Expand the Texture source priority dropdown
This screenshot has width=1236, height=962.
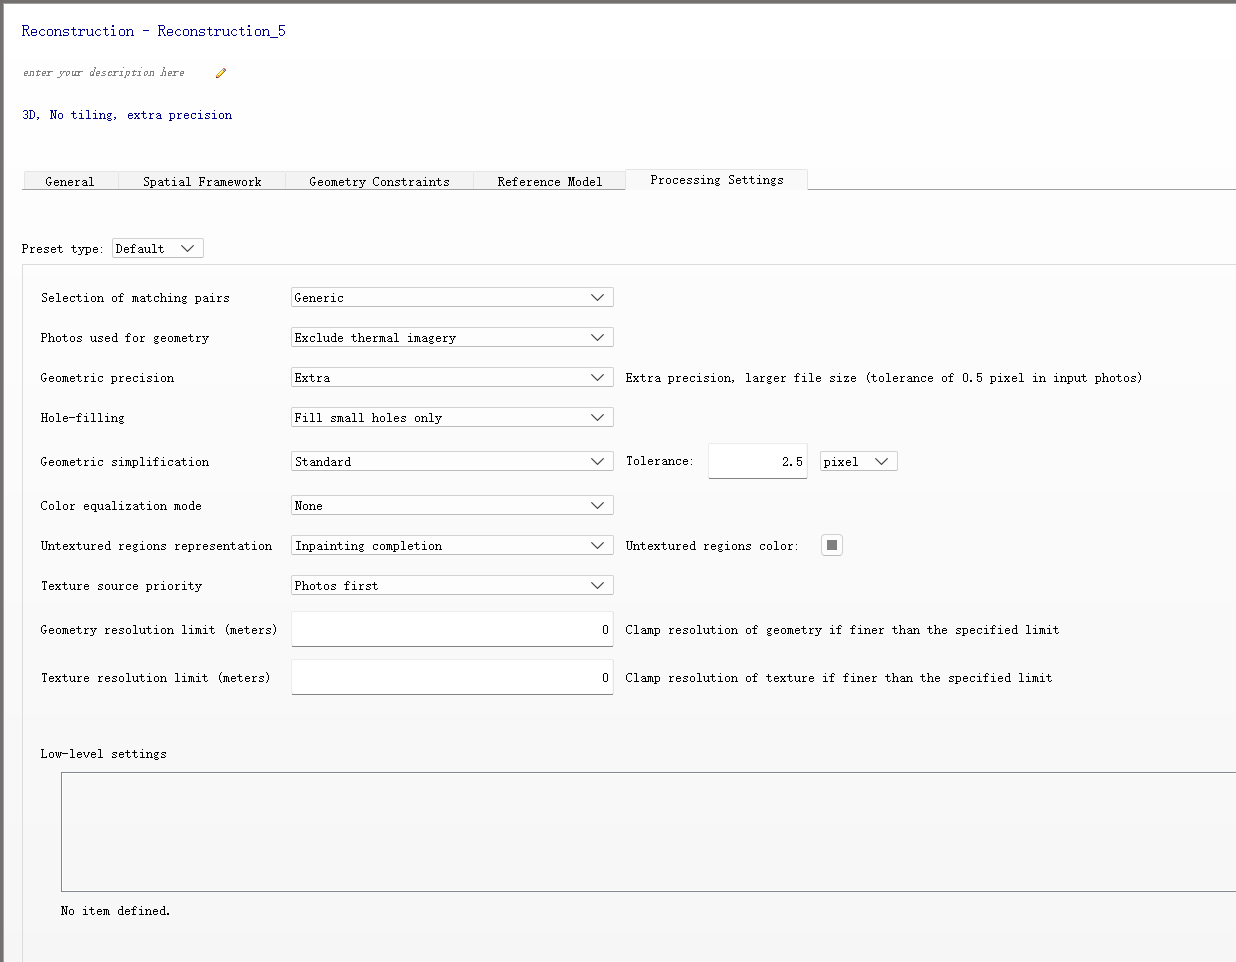[x=452, y=585]
